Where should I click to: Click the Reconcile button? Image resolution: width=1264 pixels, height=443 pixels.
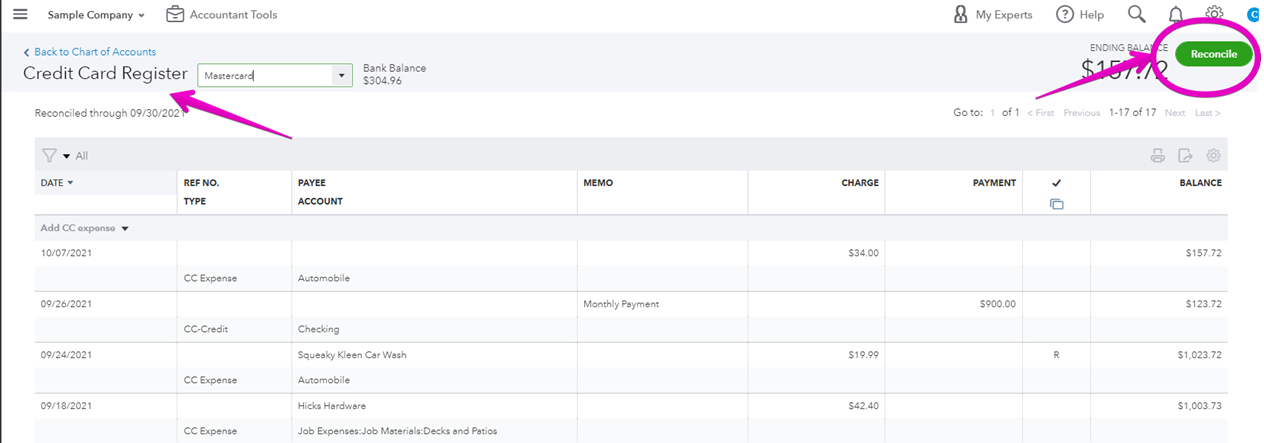click(1214, 54)
